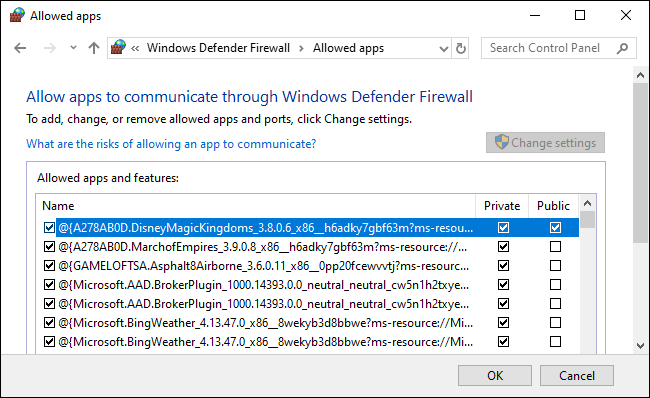Screen dimensions: 650x398
Task: Select the DisneyMagicKingdoms row text
Action: (266, 228)
